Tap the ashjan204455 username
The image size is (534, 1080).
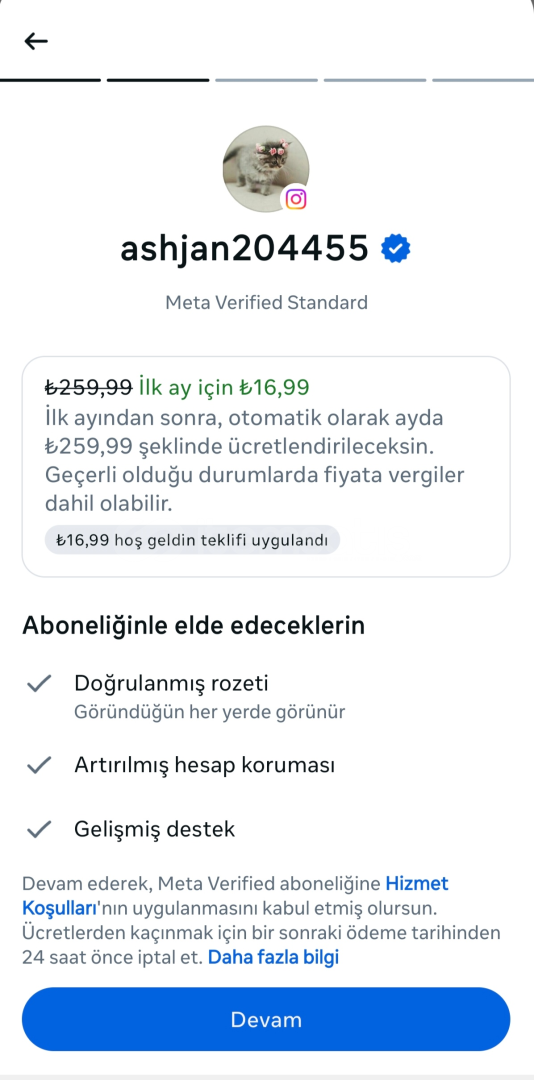click(x=245, y=249)
